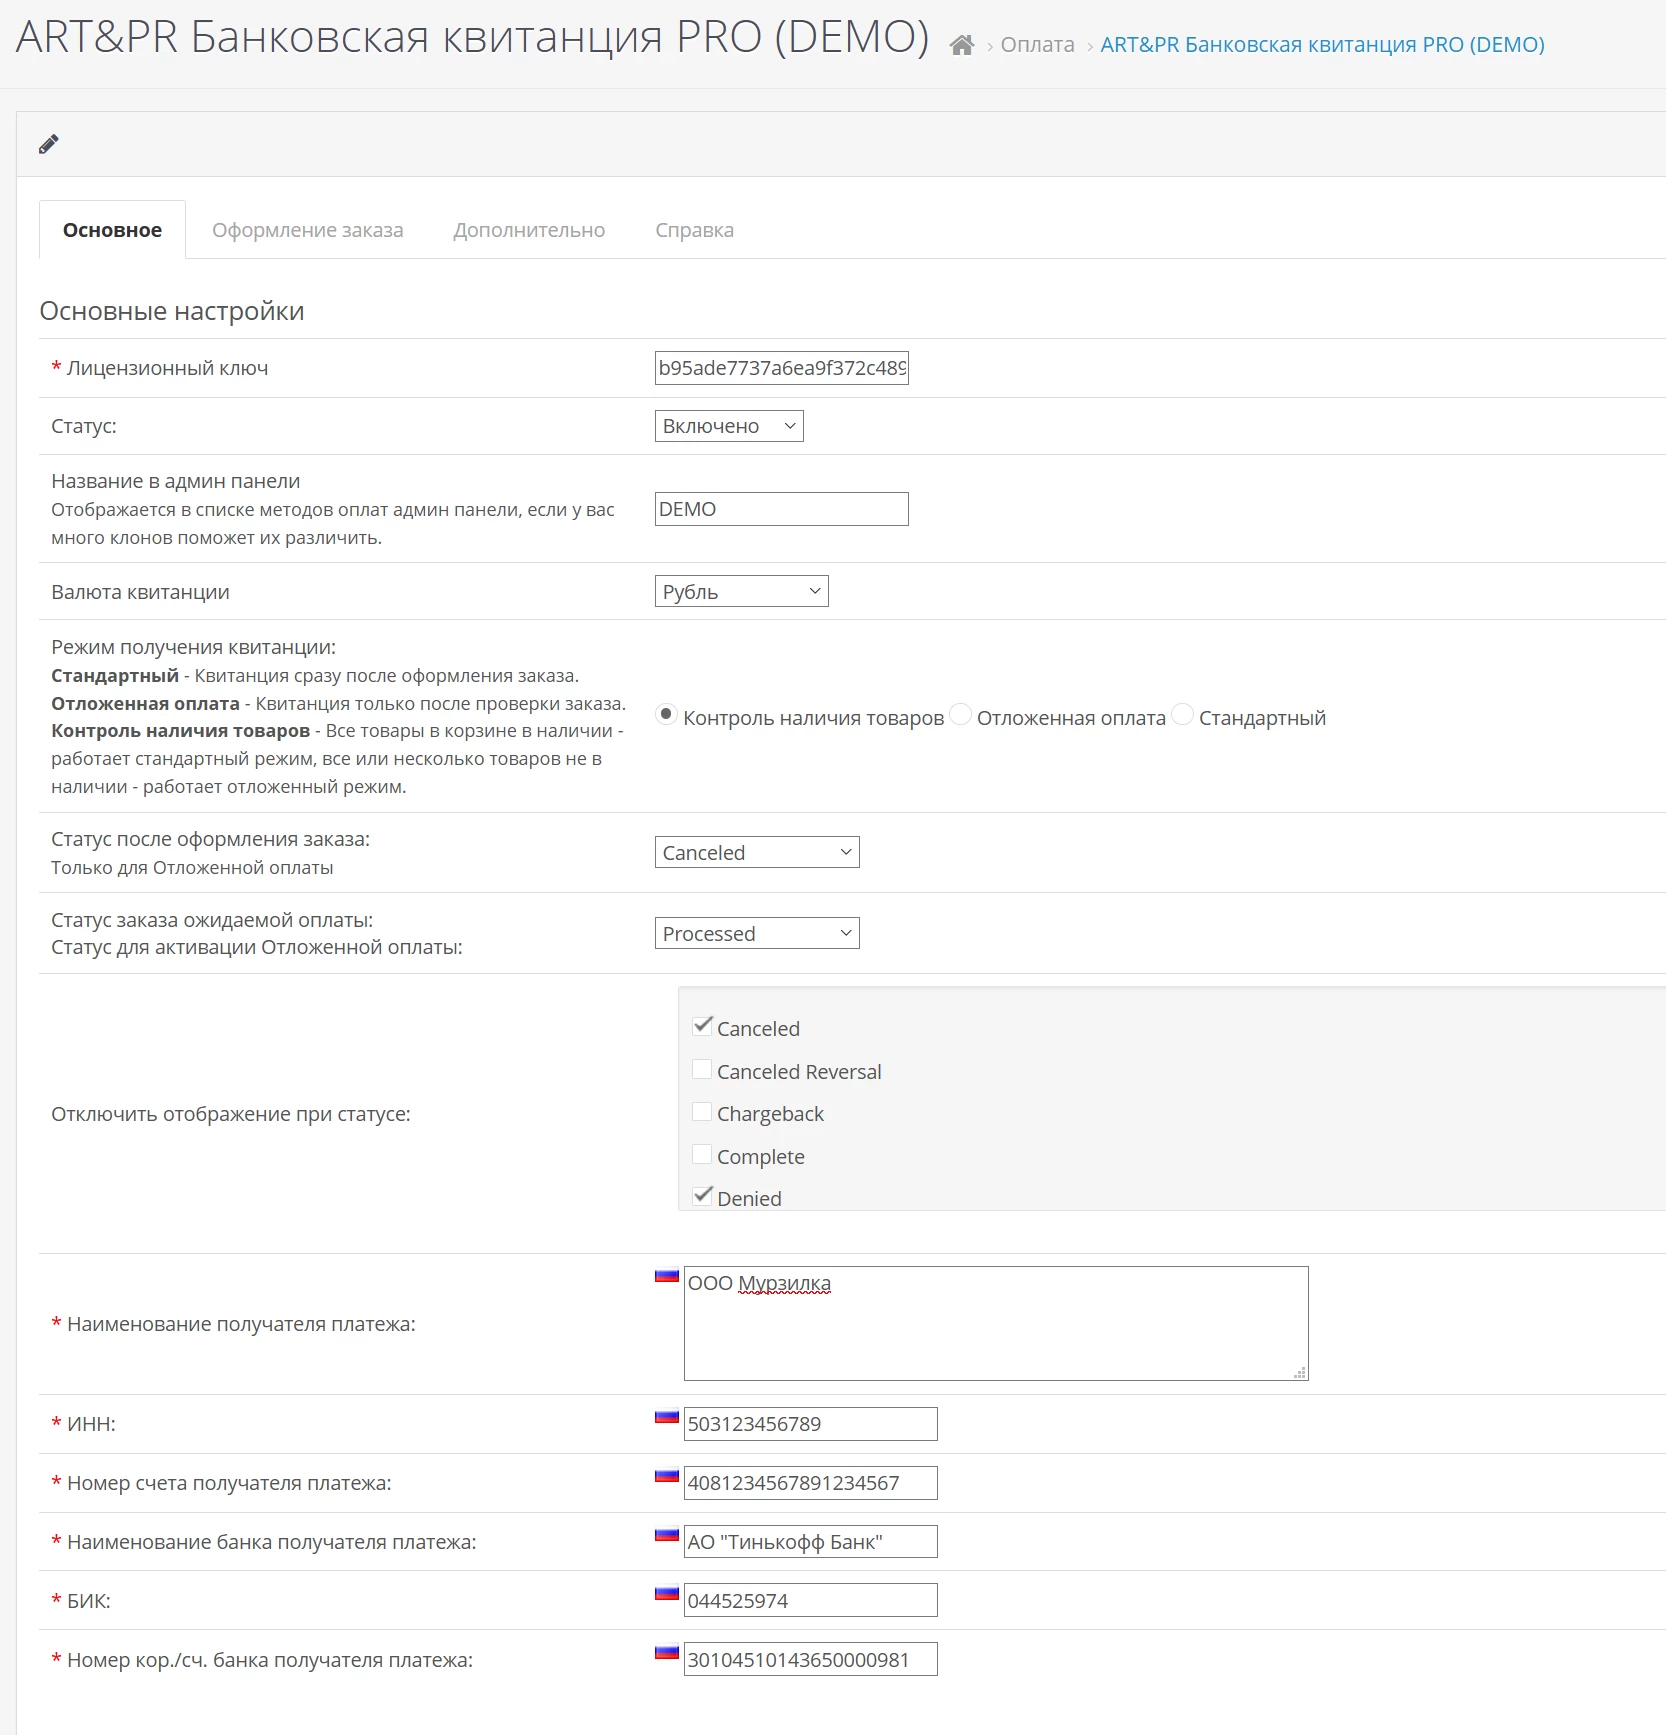Switch to the Основное tab
This screenshot has height=1735, width=1666.
tap(112, 230)
